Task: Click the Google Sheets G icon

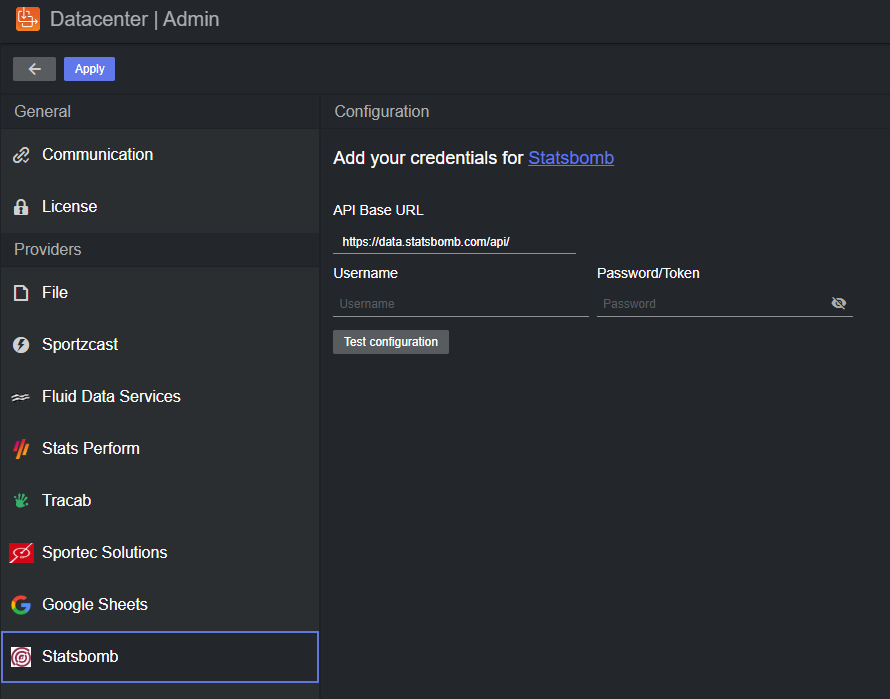Action: pos(21,605)
